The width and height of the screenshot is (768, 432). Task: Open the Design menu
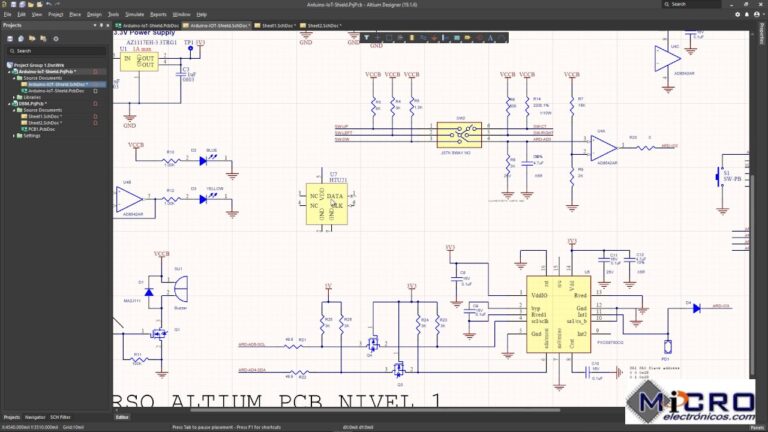pyautogui.click(x=94, y=15)
